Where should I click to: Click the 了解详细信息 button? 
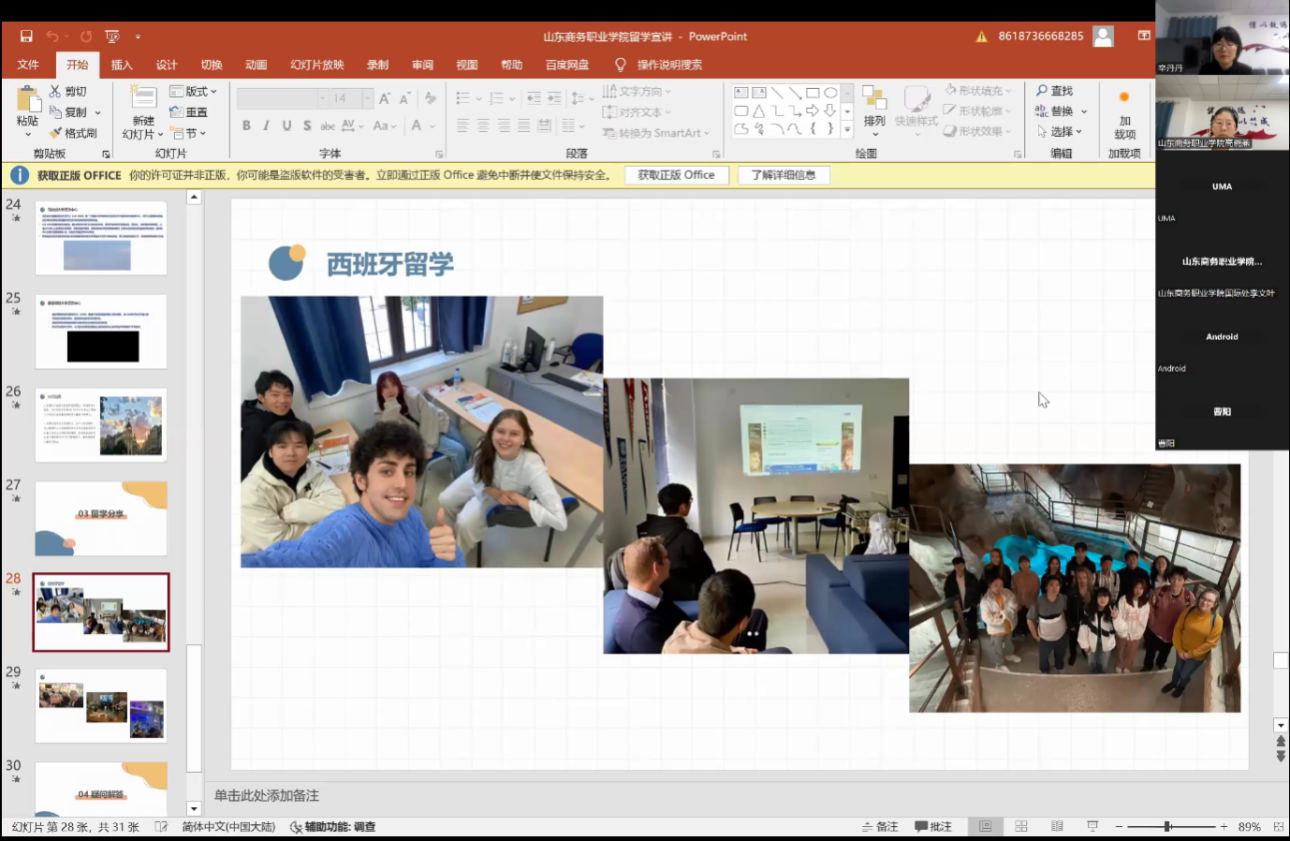(783, 175)
